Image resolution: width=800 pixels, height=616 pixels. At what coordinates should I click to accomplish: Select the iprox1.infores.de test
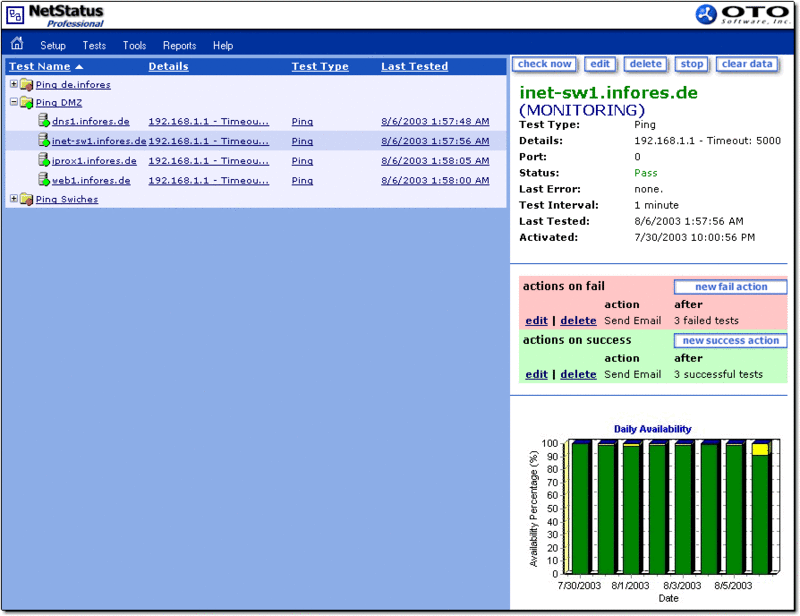(94, 161)
